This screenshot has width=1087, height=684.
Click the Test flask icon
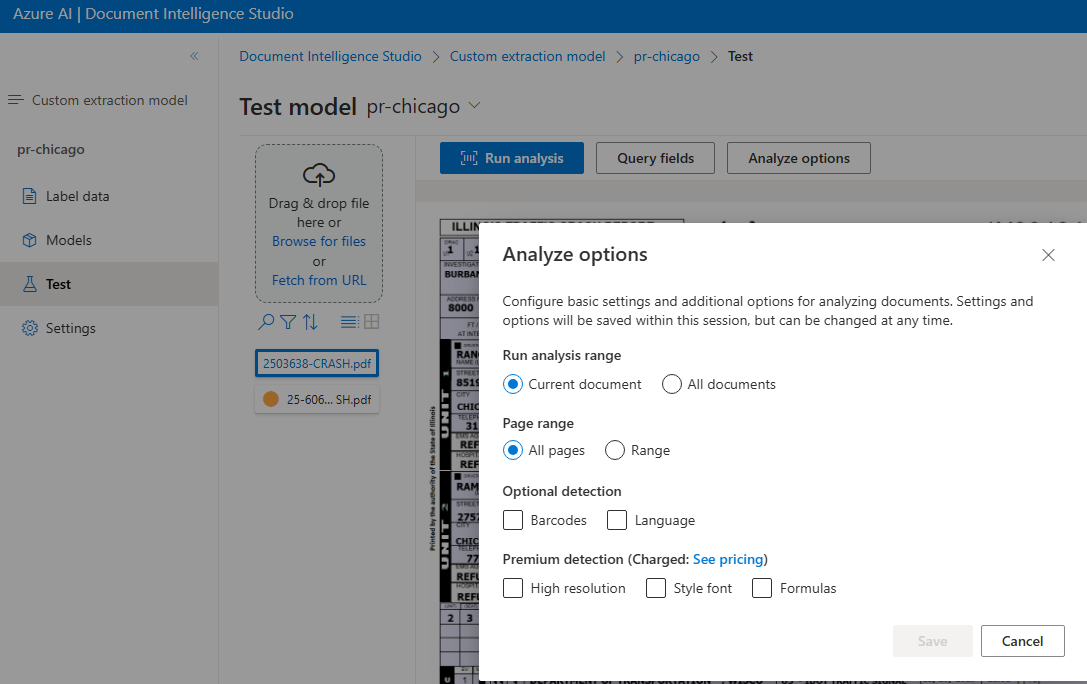click(29, 284)
